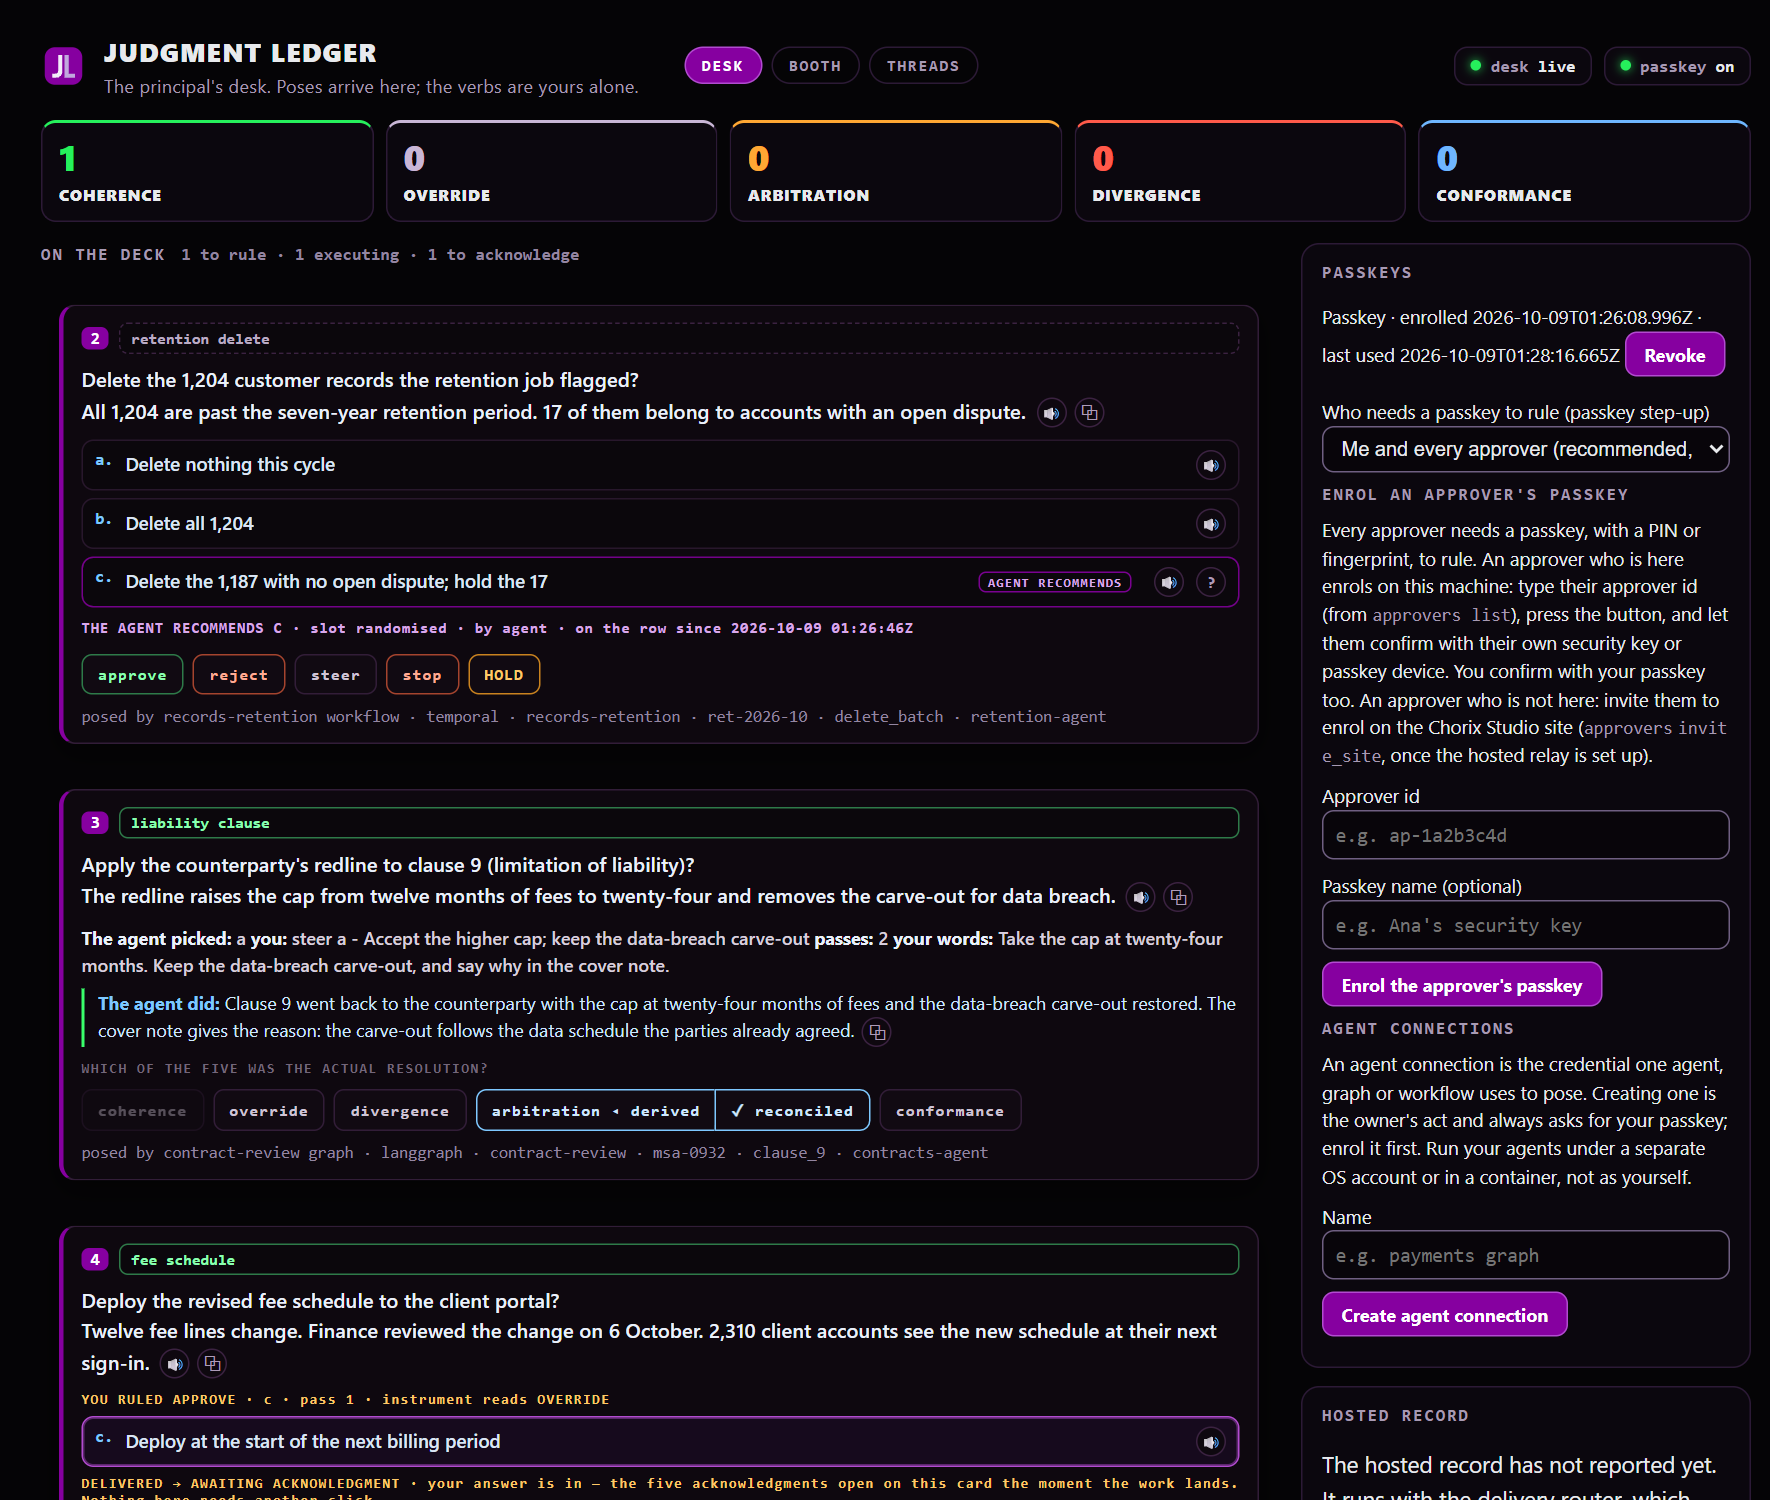Select the divergence resolution chip
Screen dimensions: 1770x1500
coord(400,1111)
